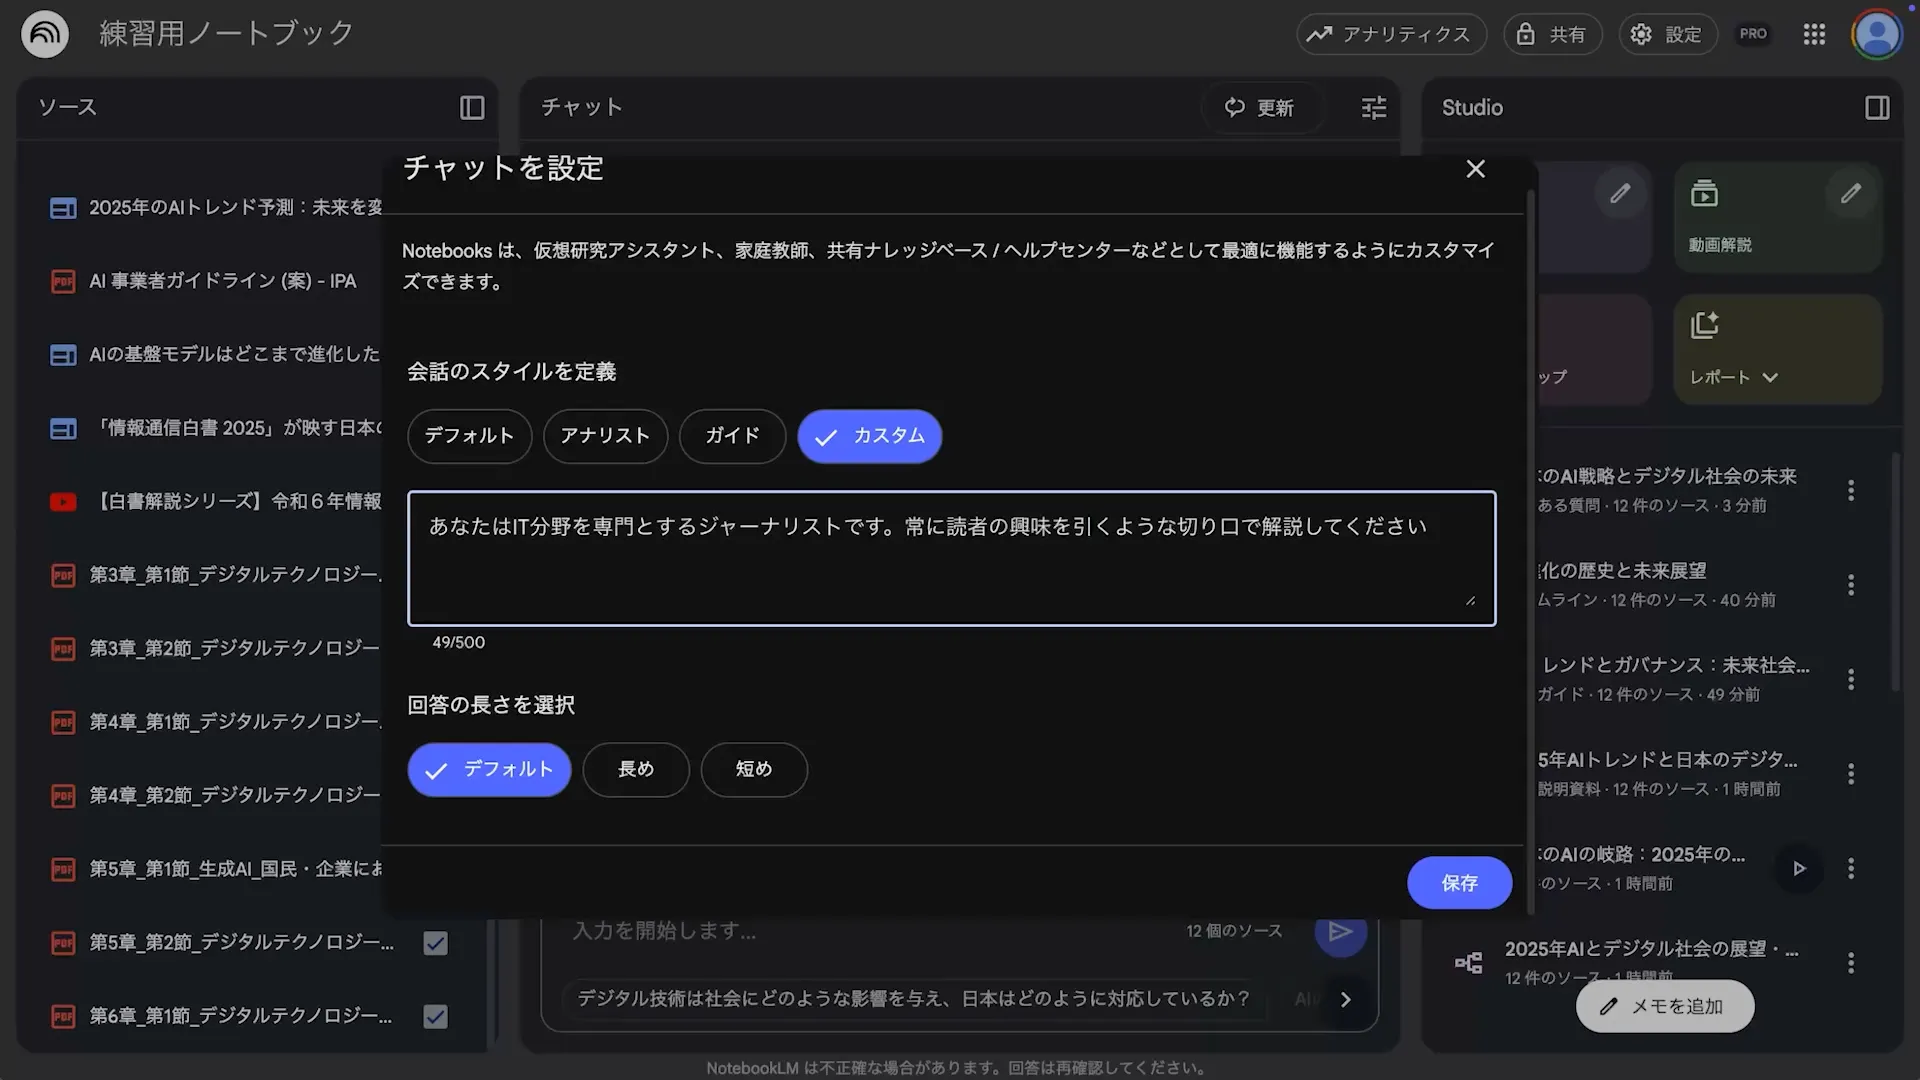Viewport: 1920px width, 1080px height.
Task: Expand the suggested question chevron in chat
Action: tap(1345, 999)
